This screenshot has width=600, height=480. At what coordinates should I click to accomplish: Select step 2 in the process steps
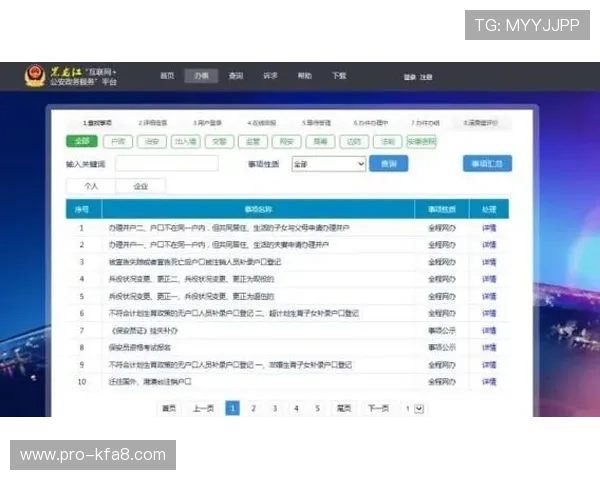pos(153,123)
